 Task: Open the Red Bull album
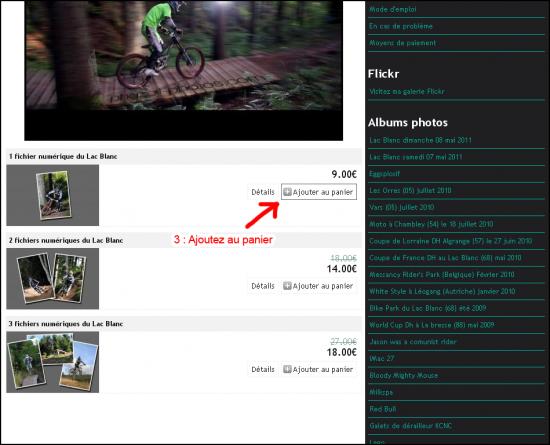[383, 409]
